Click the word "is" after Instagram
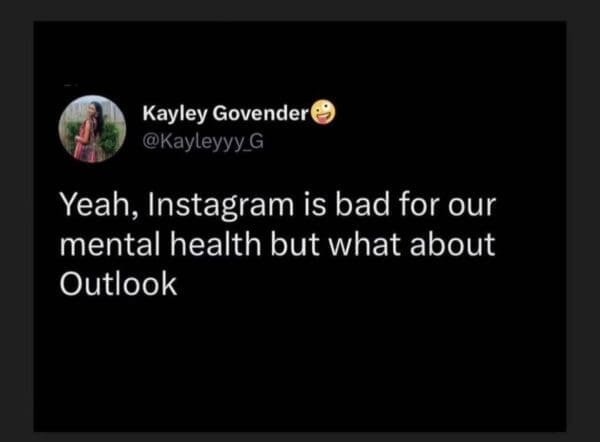The image size is (600, 442). coord(315,203)
